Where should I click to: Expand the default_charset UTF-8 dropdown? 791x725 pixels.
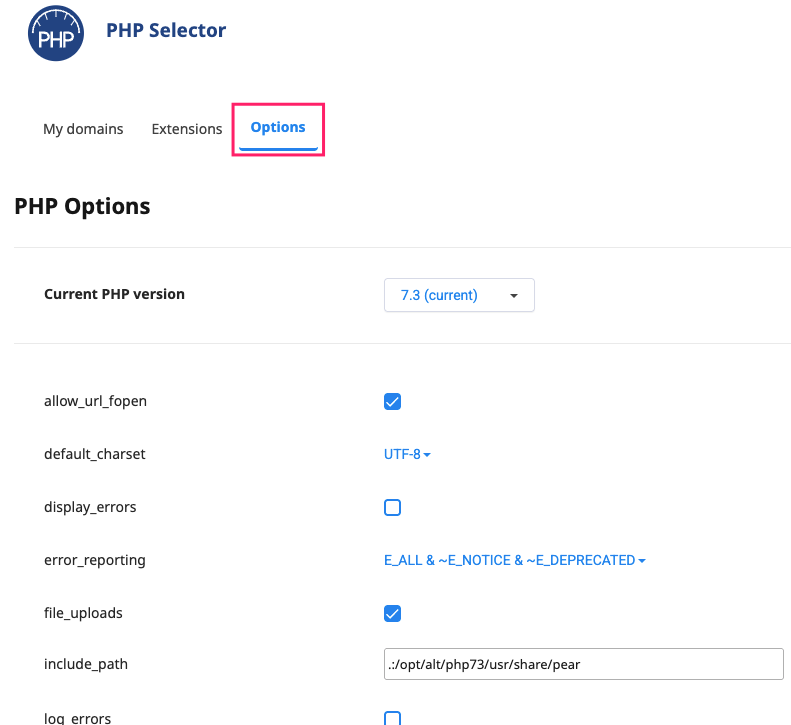point(407,454)
